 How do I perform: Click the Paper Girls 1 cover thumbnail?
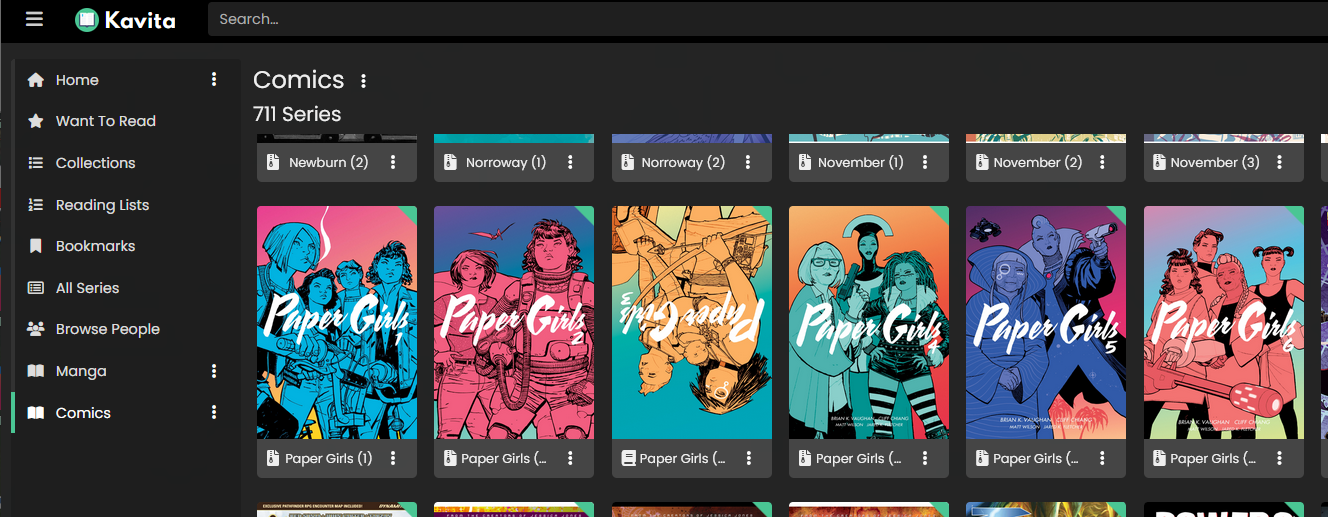(x=337, y=323)
